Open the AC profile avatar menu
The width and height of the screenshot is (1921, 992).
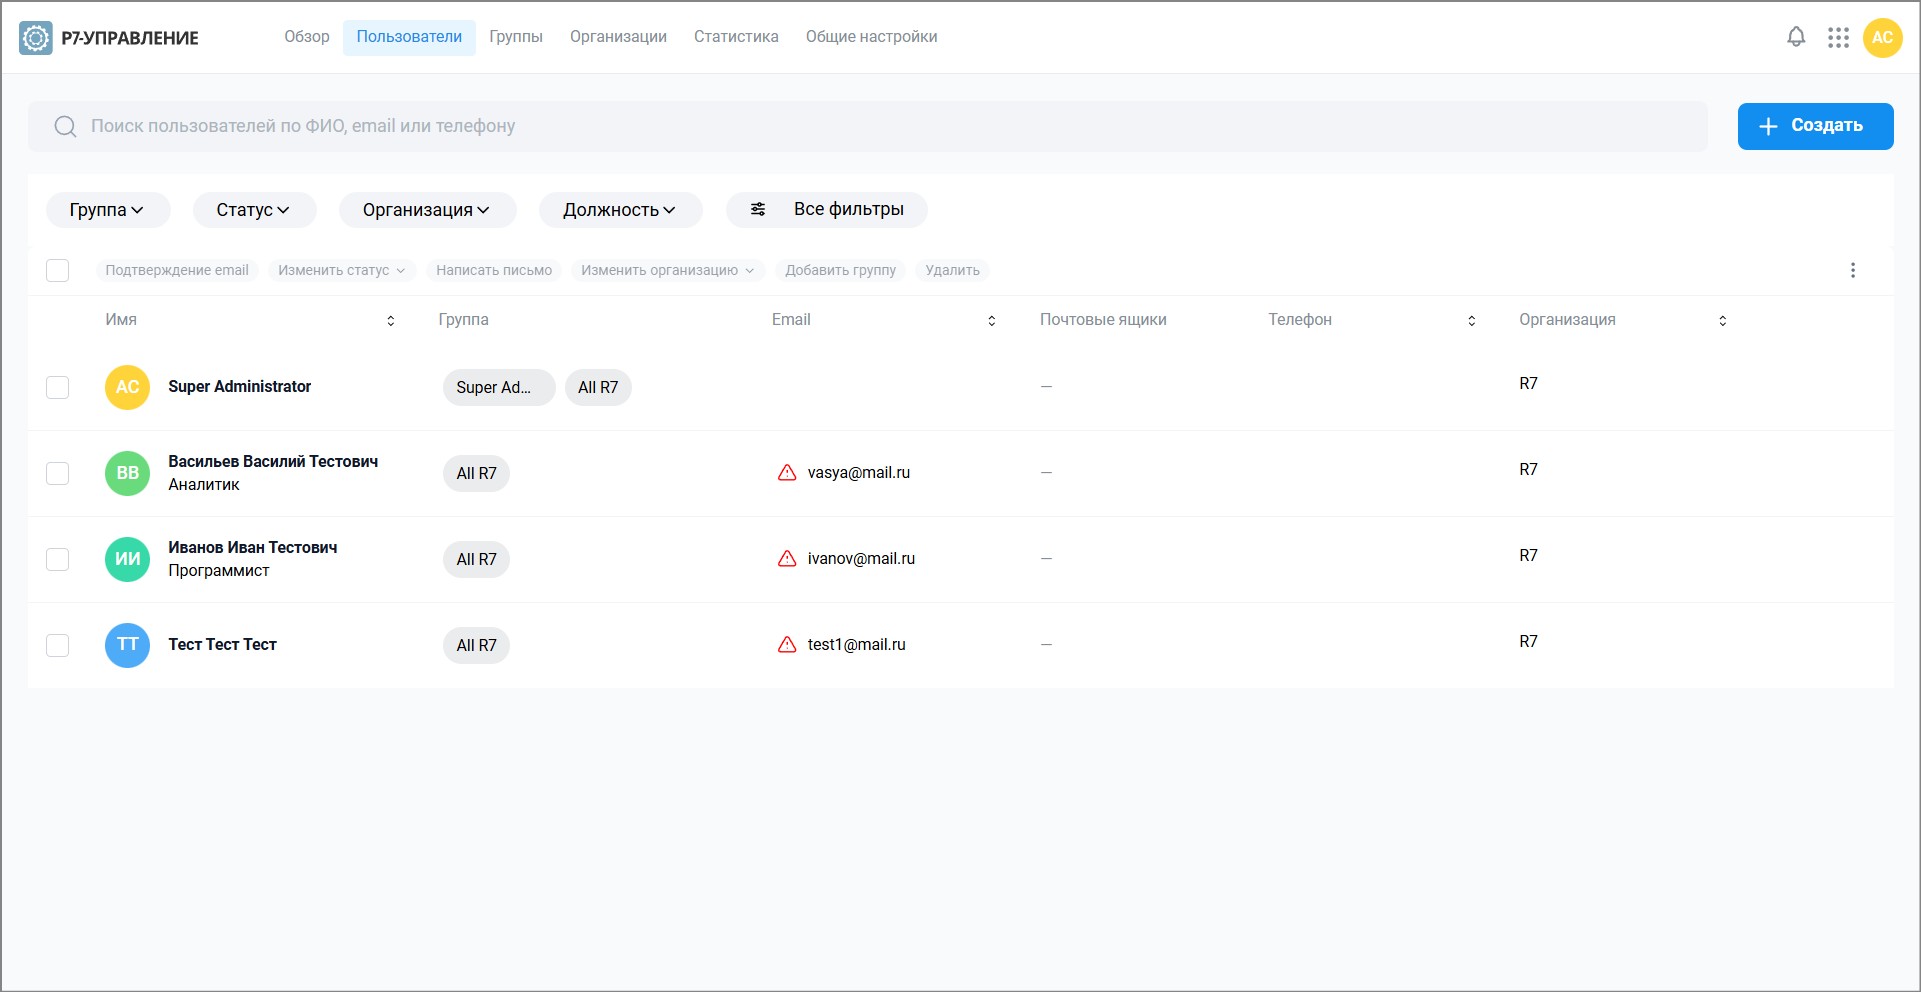coord(1882,37)
